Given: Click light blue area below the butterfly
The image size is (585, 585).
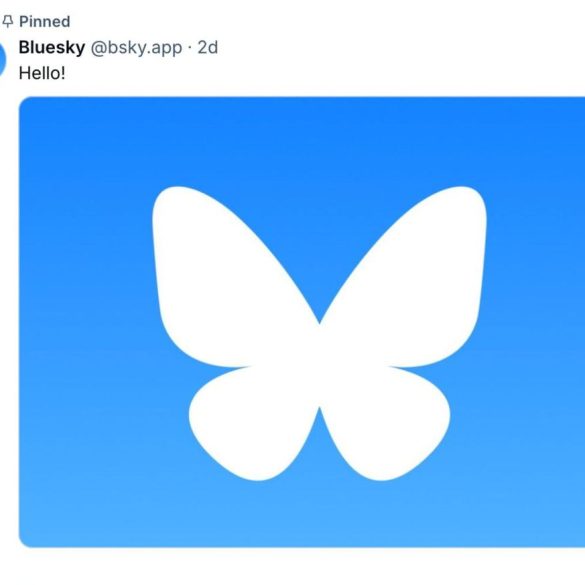Looking at the screenshot, I should 319,515.
